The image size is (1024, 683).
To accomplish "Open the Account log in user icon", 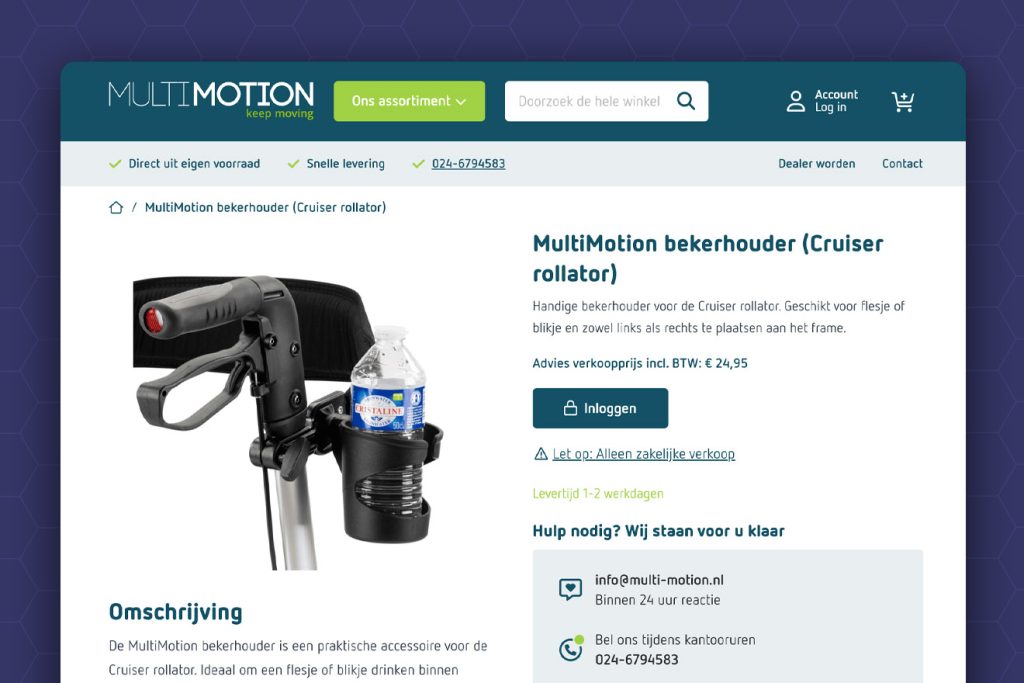I will (795, 101).
